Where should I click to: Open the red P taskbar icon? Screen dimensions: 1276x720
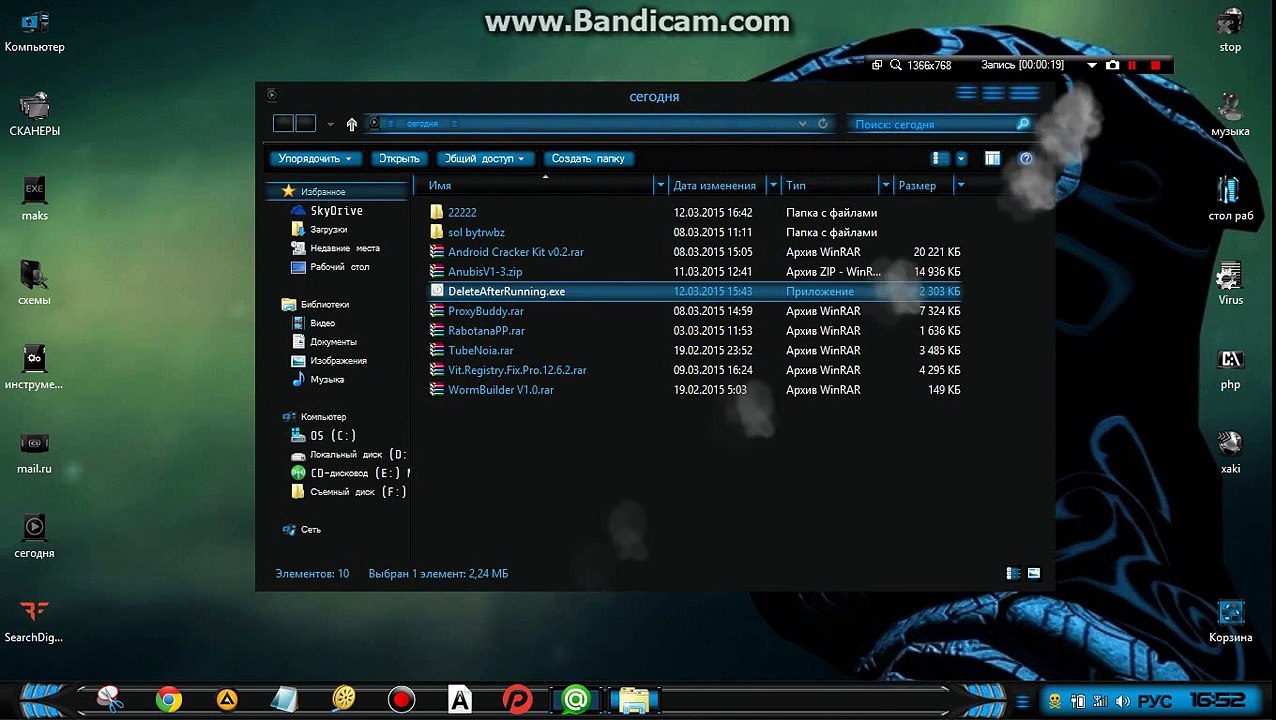pyautogui.click(x=517, y=699)
